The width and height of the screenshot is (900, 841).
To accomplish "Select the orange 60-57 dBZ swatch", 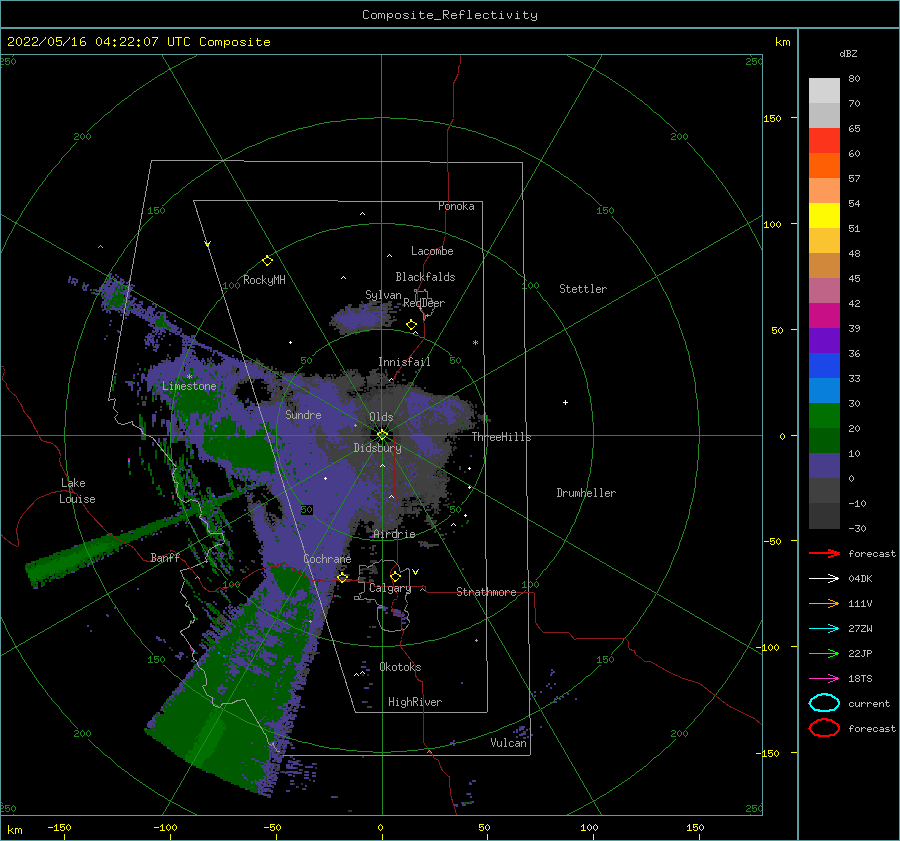I will 824,166.
